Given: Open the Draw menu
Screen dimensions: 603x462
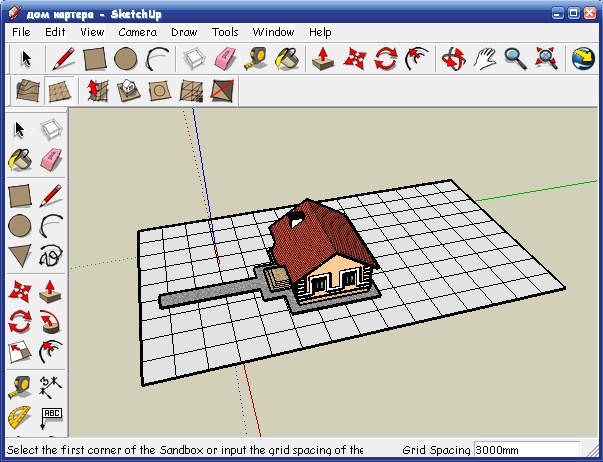Looking at the screenshot, I should [184, 32].
